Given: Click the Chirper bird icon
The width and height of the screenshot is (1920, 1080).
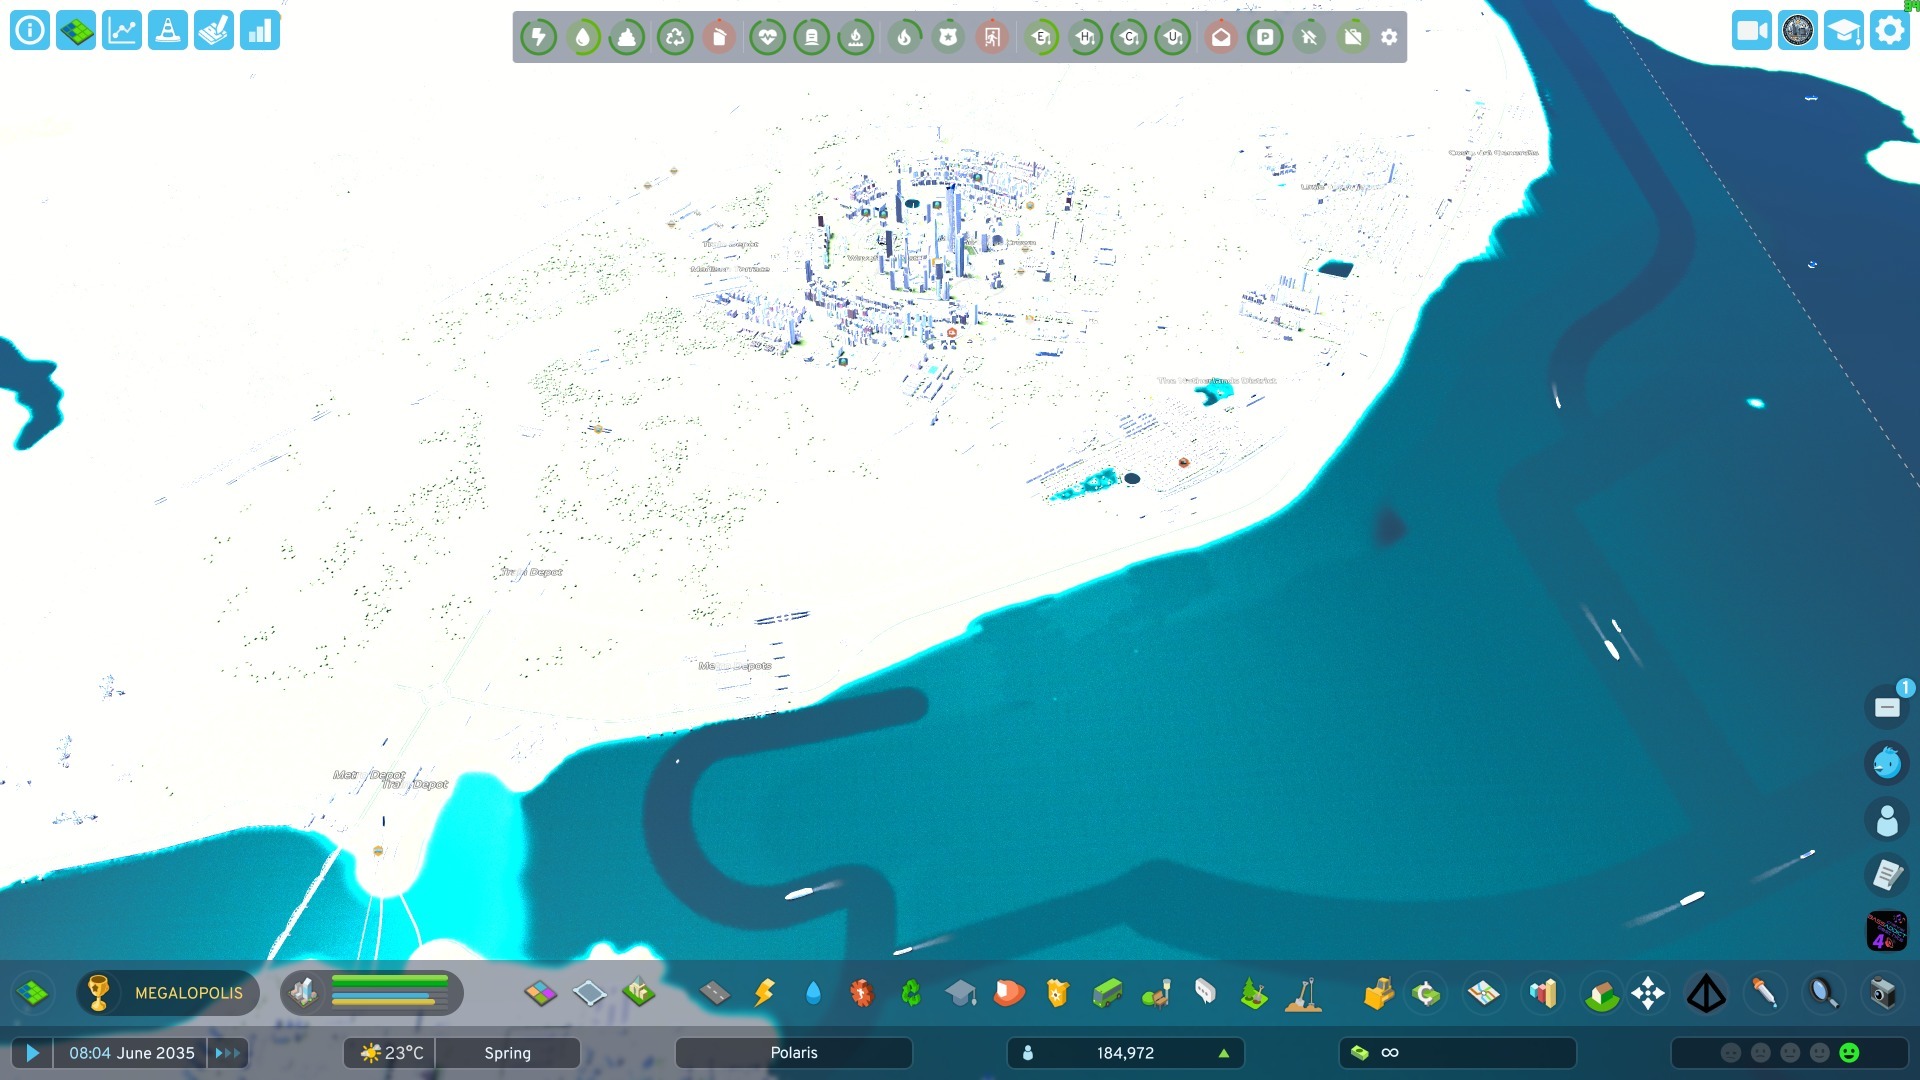Looking at the screenshot, I should point(1887,764).
